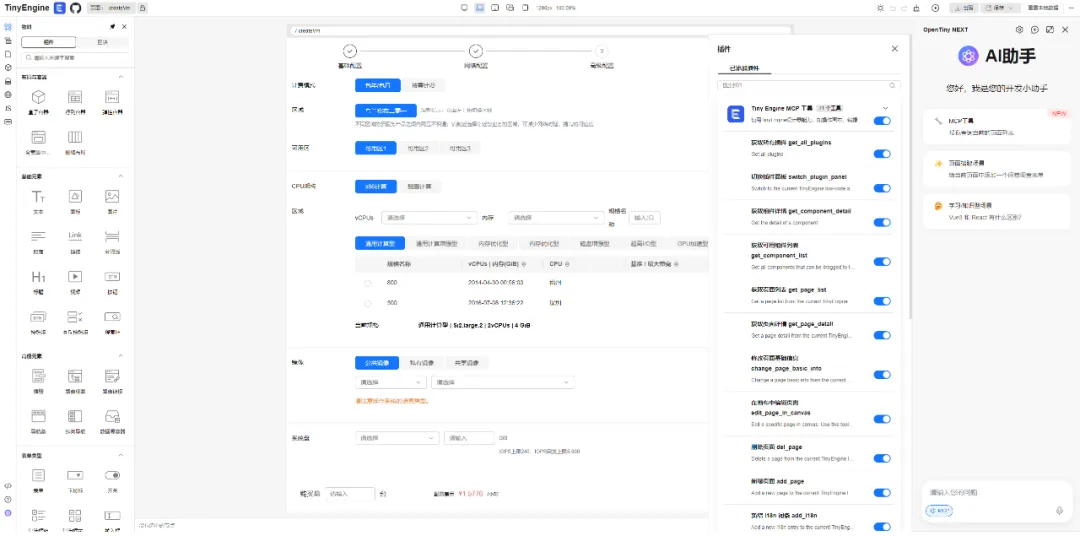Toggle change_page_basic_info tool switch
1080x536 pixels.
tap(882, 375)
